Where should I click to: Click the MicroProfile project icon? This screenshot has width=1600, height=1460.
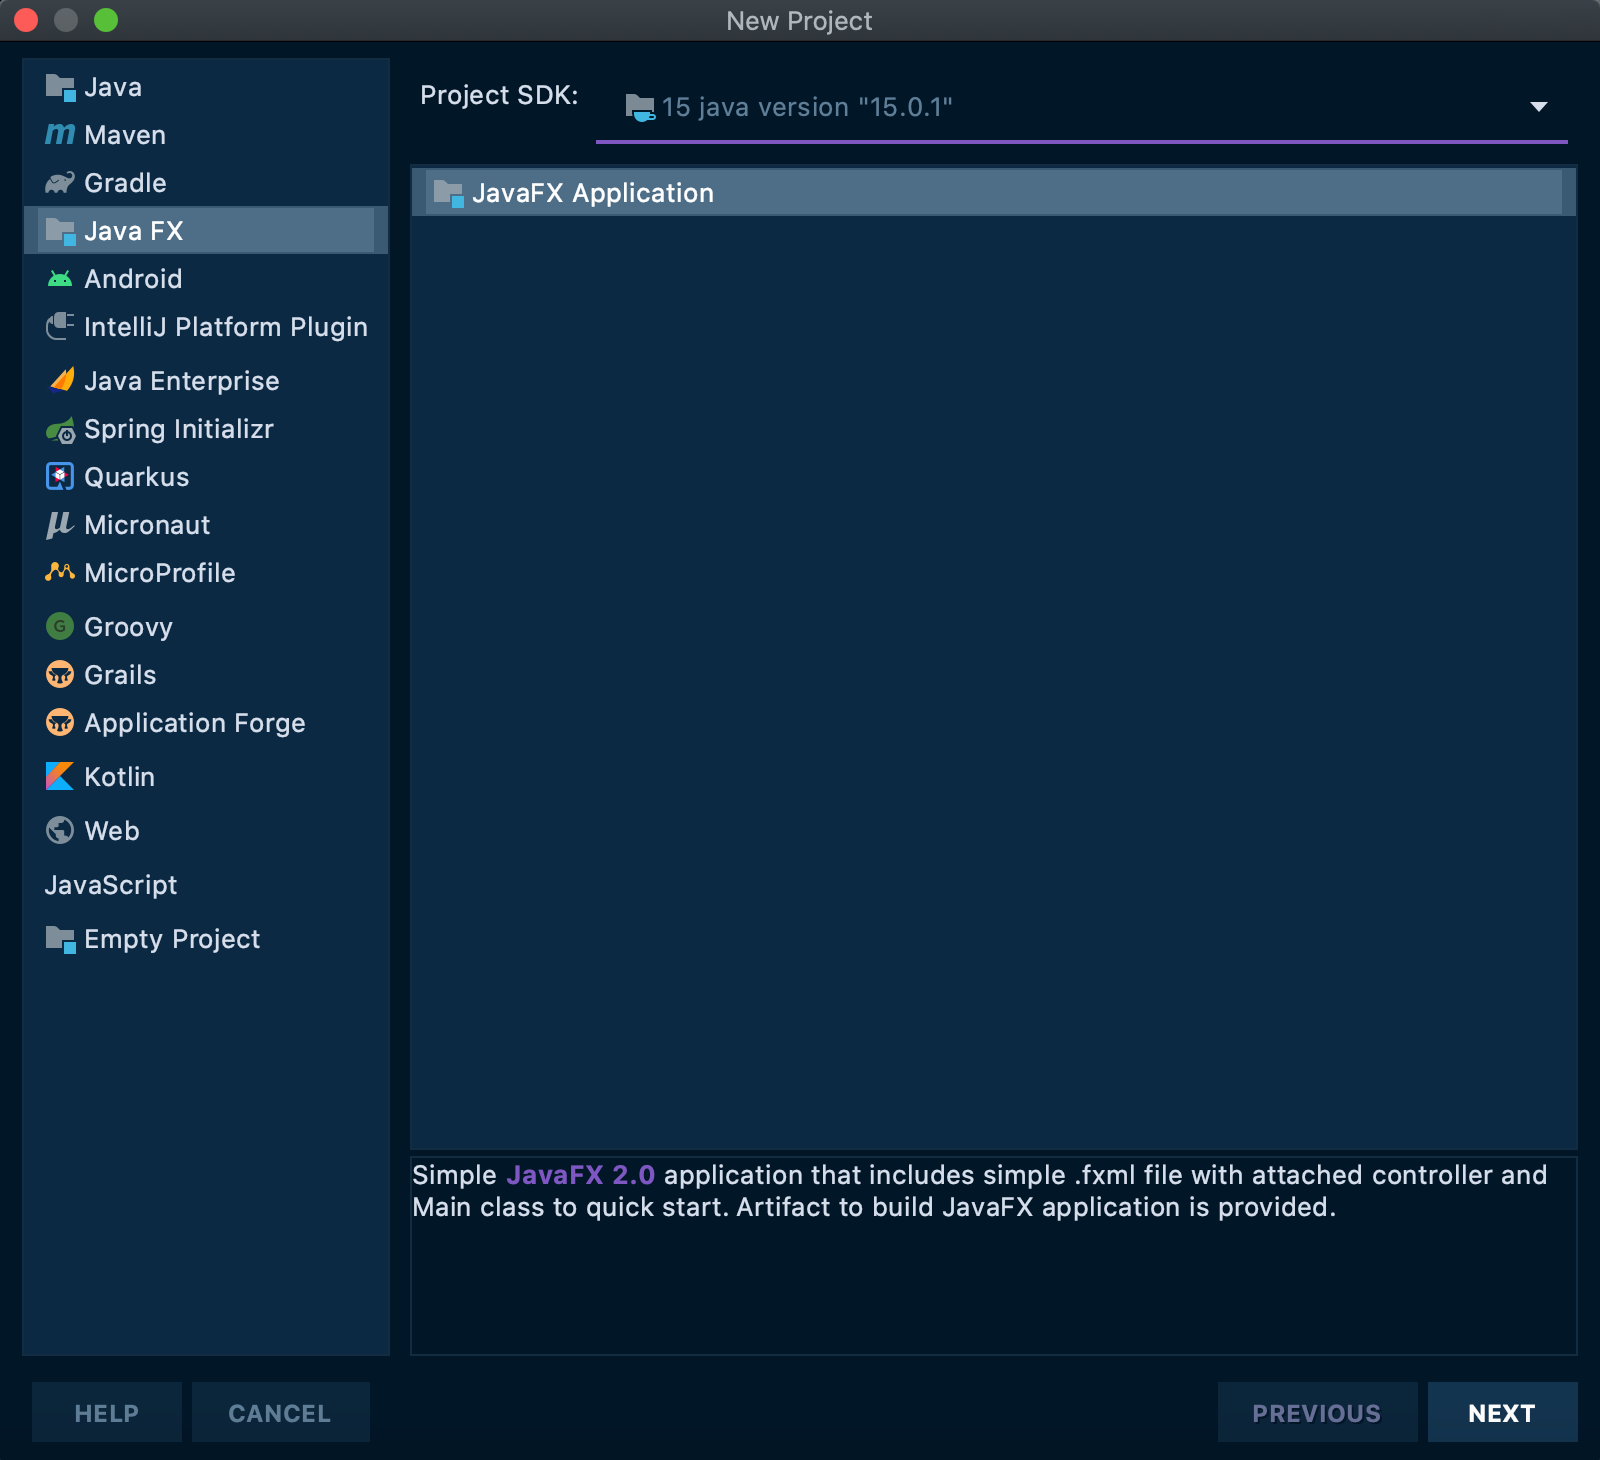point(60,573)
